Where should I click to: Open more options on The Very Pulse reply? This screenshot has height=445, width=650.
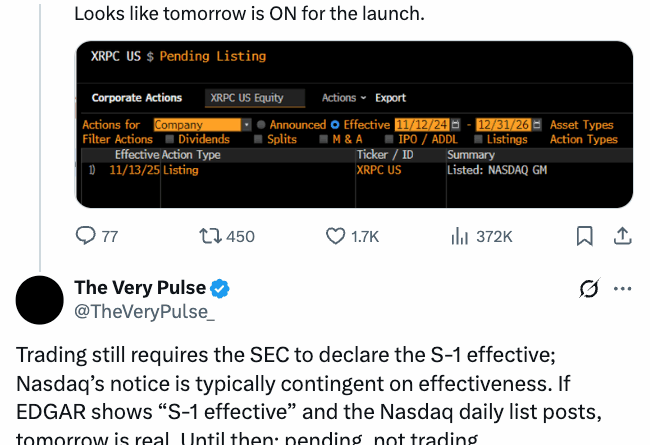coord(622,289)
